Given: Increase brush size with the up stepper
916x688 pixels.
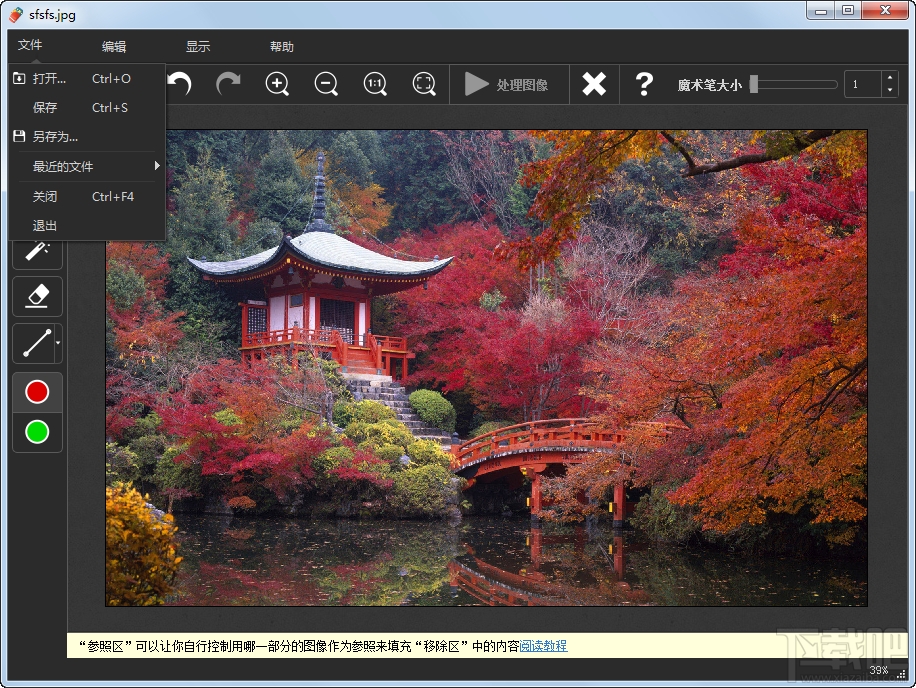Looking at the screenshot, I should coord(889,78).
